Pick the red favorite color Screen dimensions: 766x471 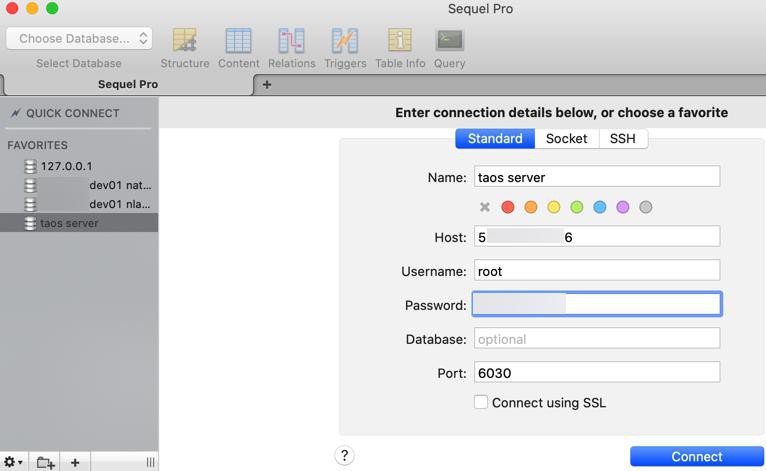[x=508, y=207]
